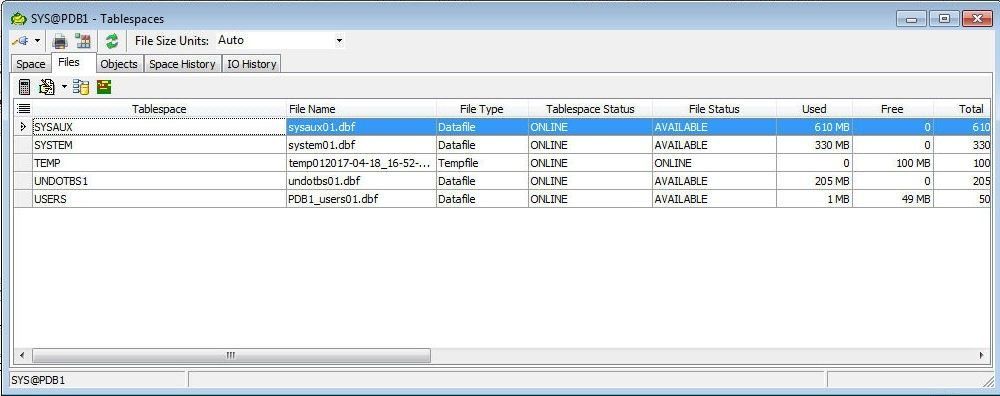The image size is (1000, 396).
Task: Open the Objects tab
Action: [x=119, y=64]
